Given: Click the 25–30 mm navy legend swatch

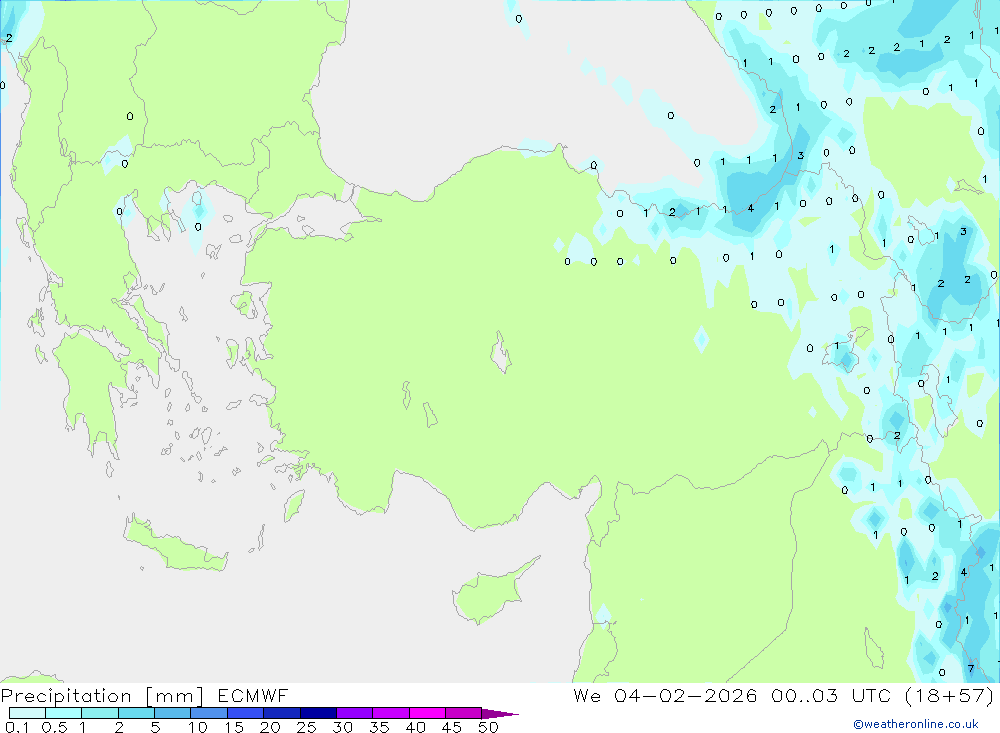Looking at the screenshot, I should tap(318, 713).
